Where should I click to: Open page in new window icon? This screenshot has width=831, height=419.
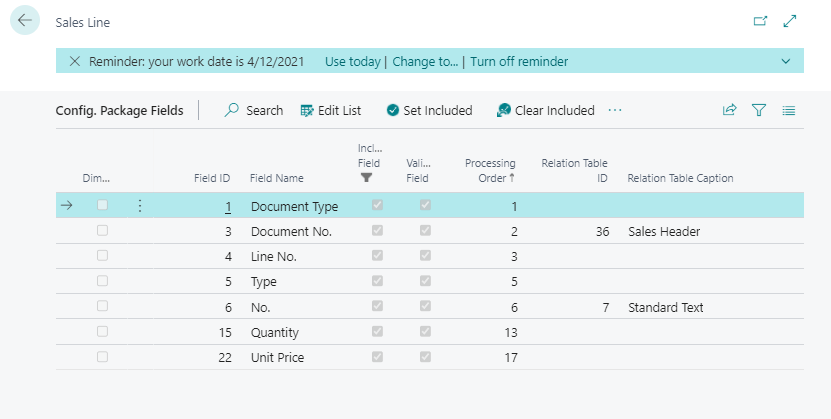[x=759, y=21]
